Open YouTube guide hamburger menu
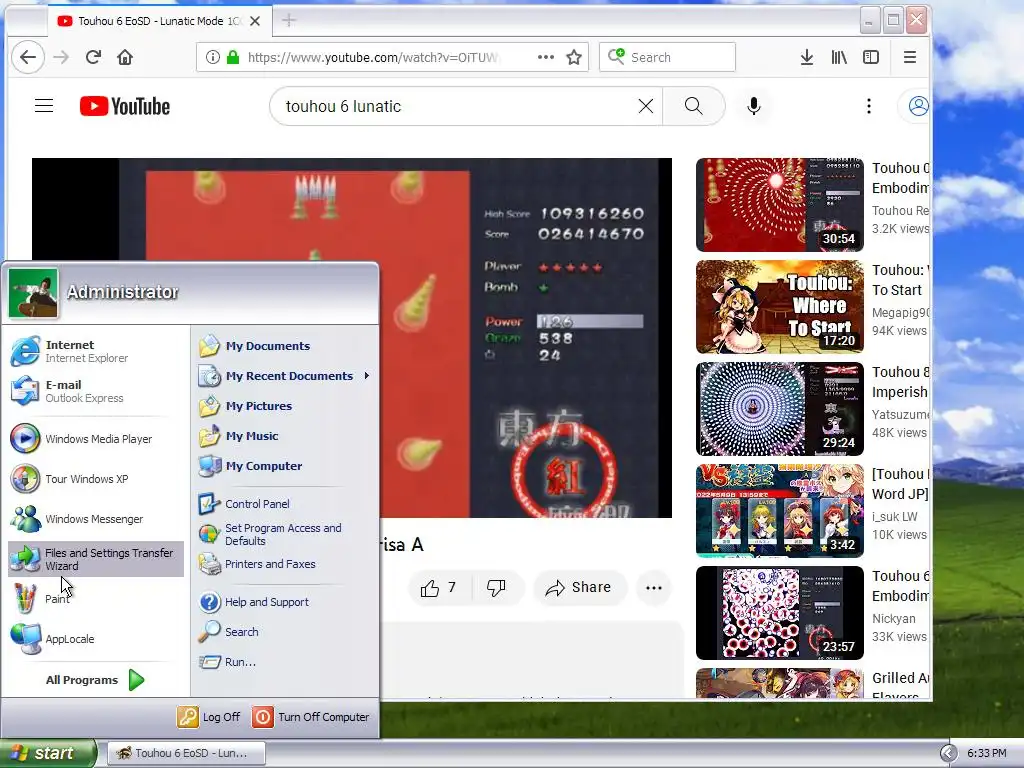 pyautogui.click(x=44, y=106)
